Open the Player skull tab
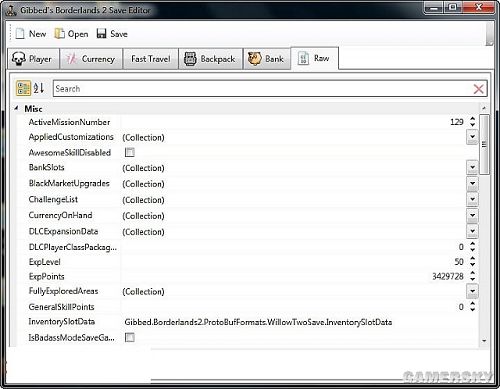Image resolution: width=500 pixels, height=389 pixels. [33, 59]
